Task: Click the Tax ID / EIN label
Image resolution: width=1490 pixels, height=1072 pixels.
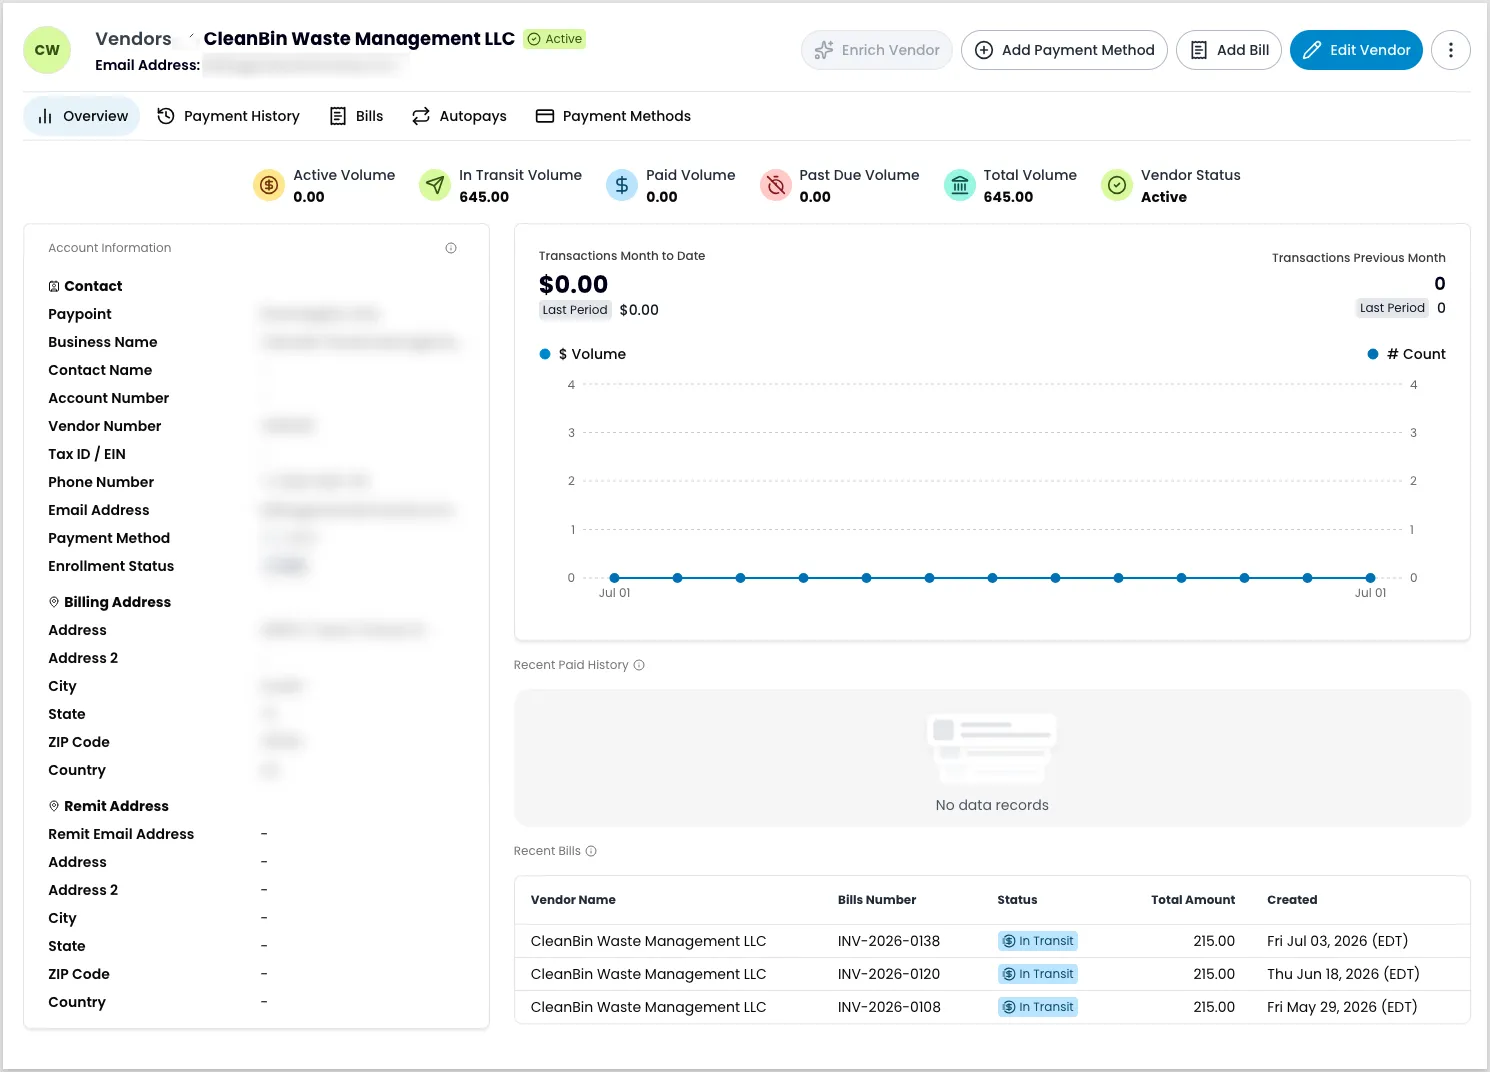Action: point(87,454)
